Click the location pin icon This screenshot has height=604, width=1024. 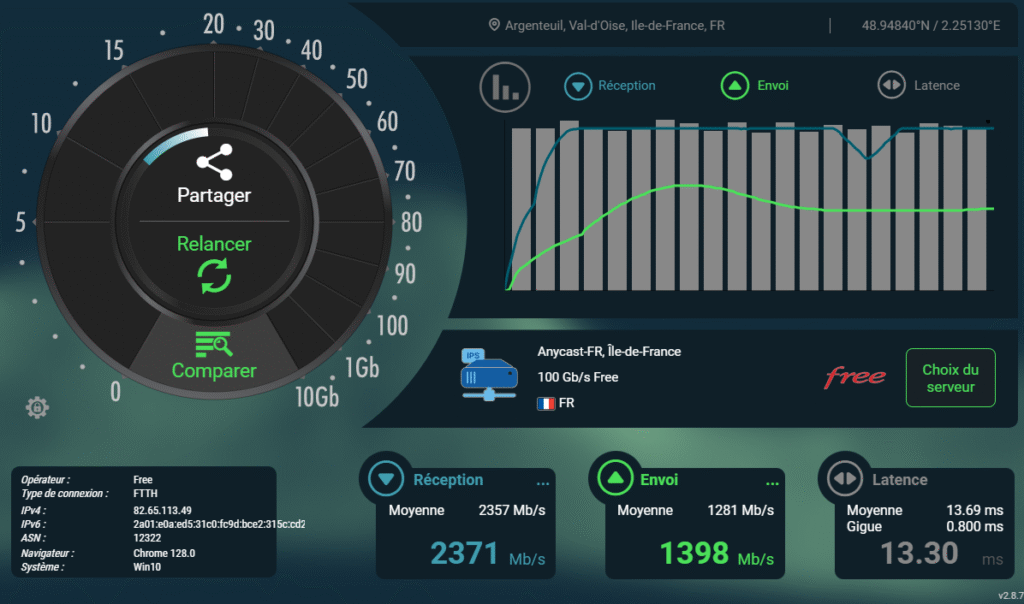pyautogui.click(x=494, y=25)
